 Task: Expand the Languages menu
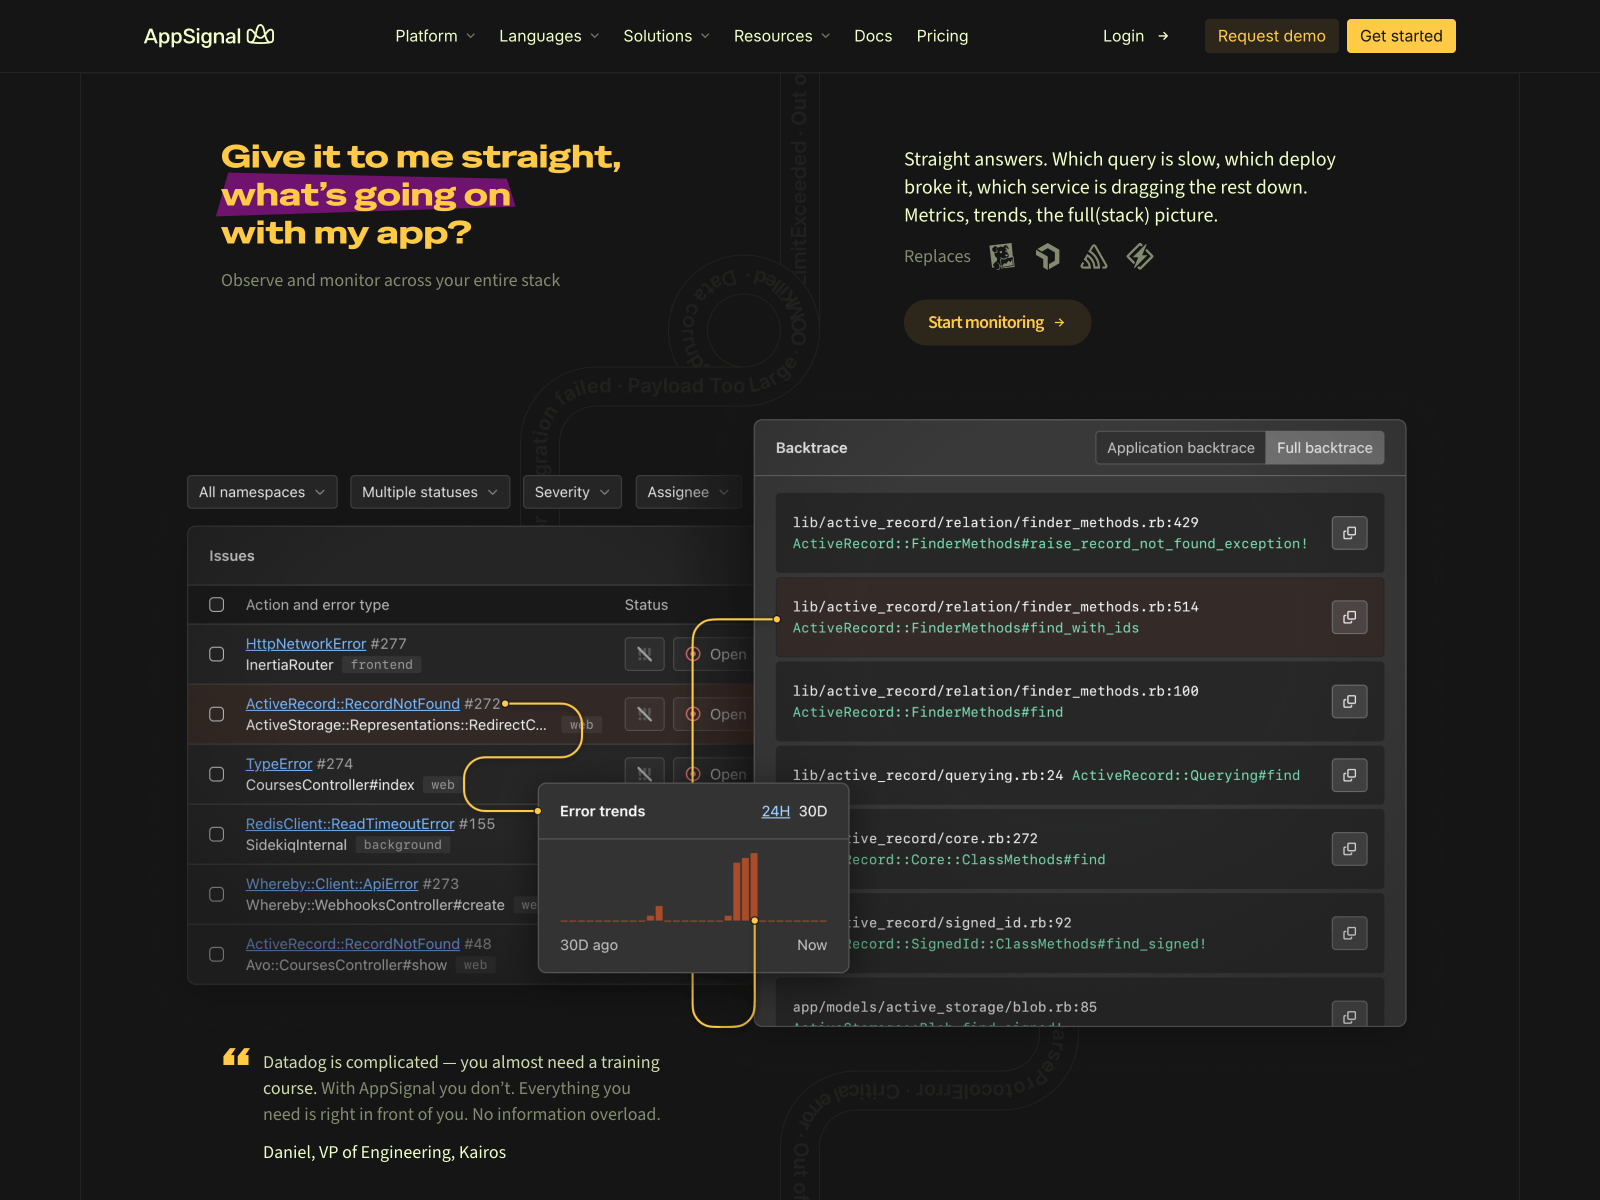(x=549, y=36)
